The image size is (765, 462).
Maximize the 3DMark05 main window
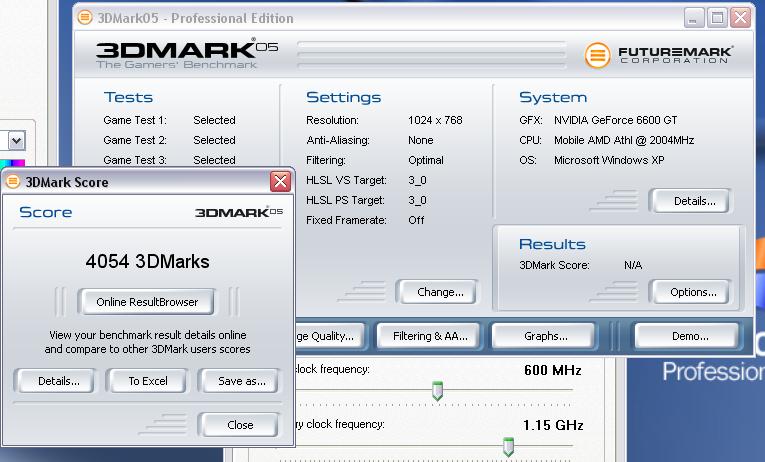tap(717, 19)
